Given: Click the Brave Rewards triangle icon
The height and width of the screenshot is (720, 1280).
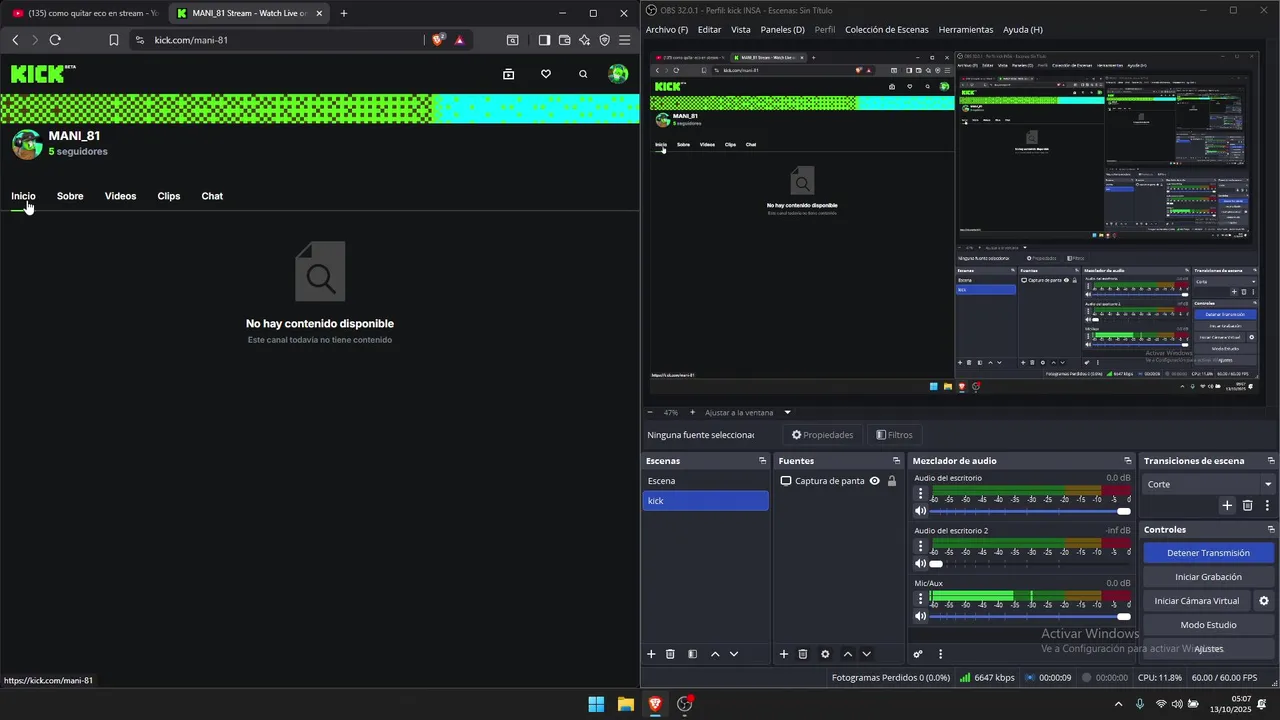Looking at the screenshot, I should pyautogui.click(x=459, y=40).
